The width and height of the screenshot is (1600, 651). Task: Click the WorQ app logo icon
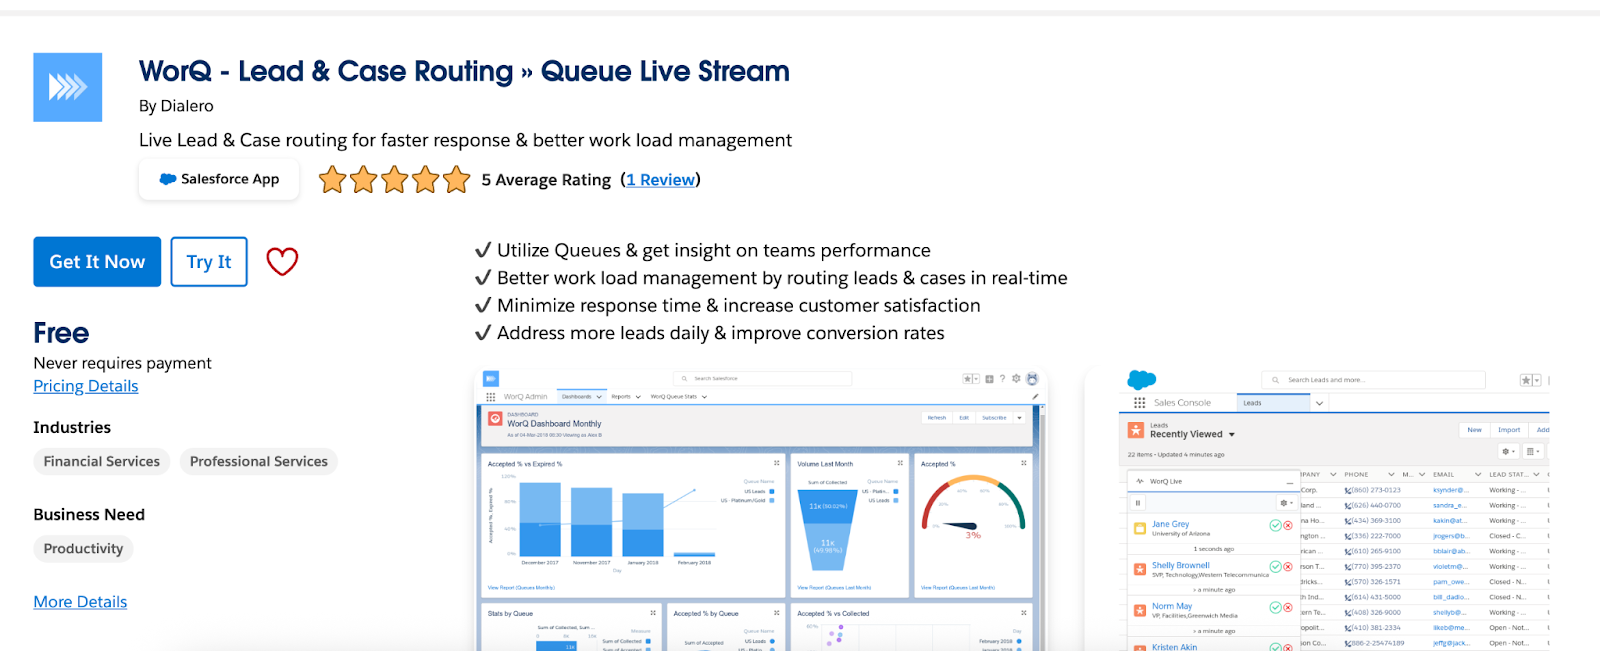pyautogui.click(x=68, y=87)
